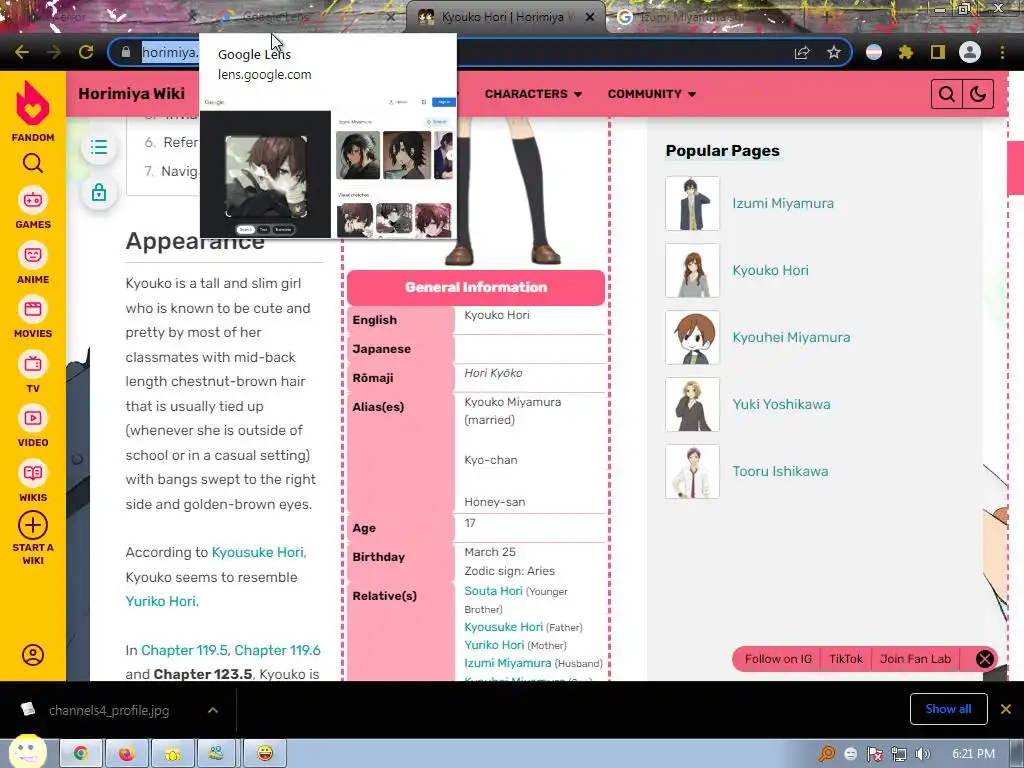Expand the Community dropdown menu
This screenshot has height=768, width=1024.
652,94
